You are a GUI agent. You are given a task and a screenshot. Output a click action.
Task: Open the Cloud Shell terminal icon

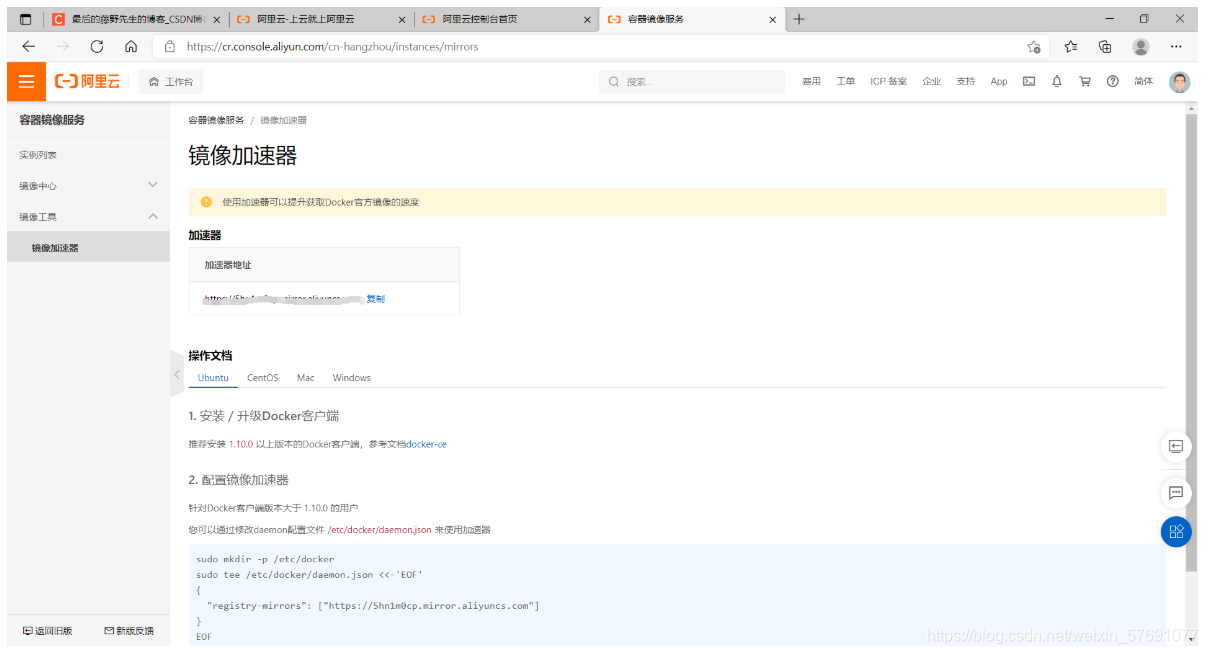1029,82
